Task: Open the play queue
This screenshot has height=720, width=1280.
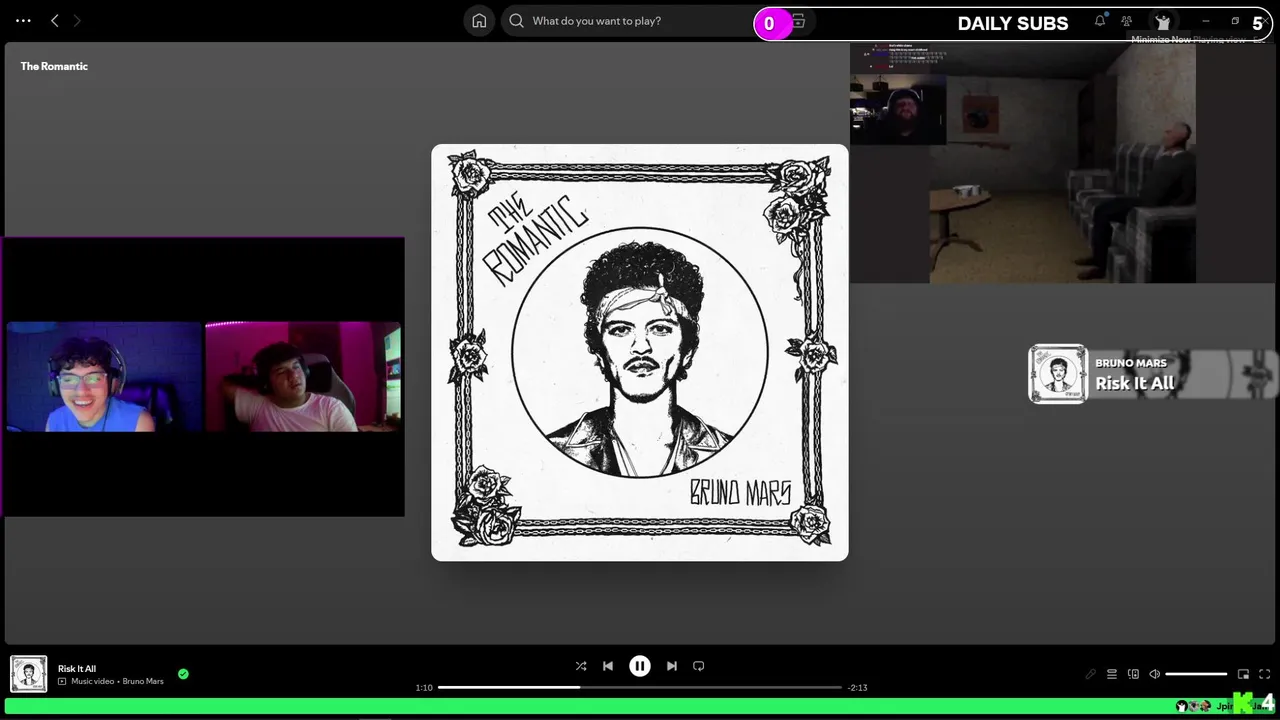Action: click(x=1112, y=674)
